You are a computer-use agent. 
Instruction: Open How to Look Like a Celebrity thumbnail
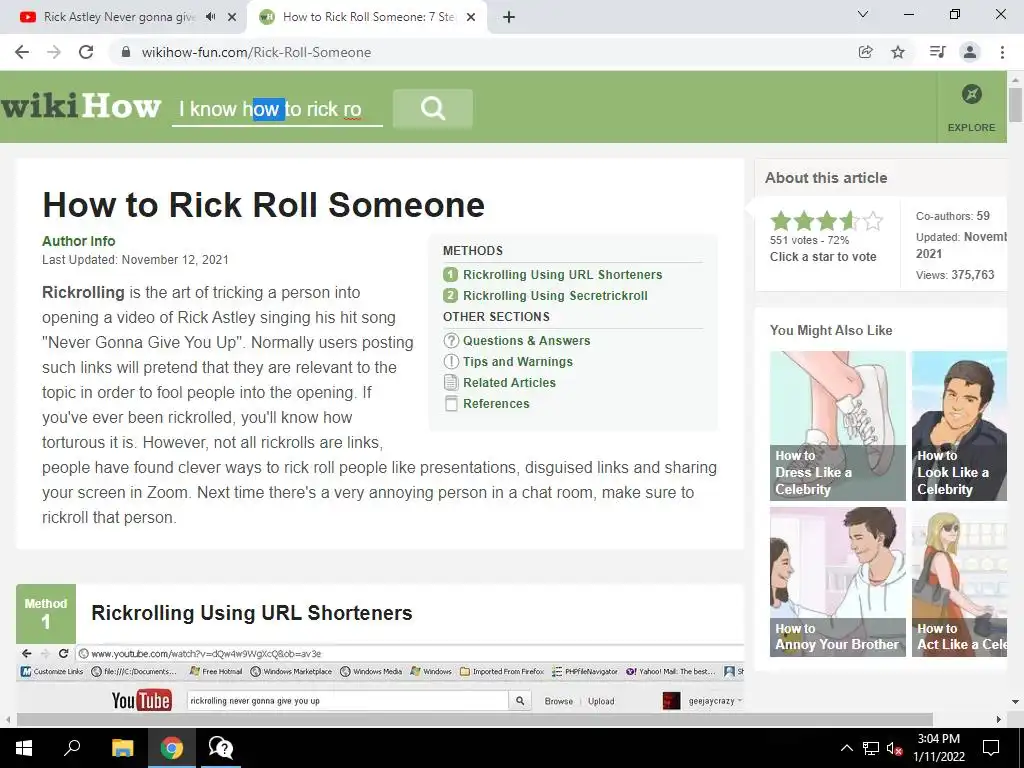click(x=959, y=426)
